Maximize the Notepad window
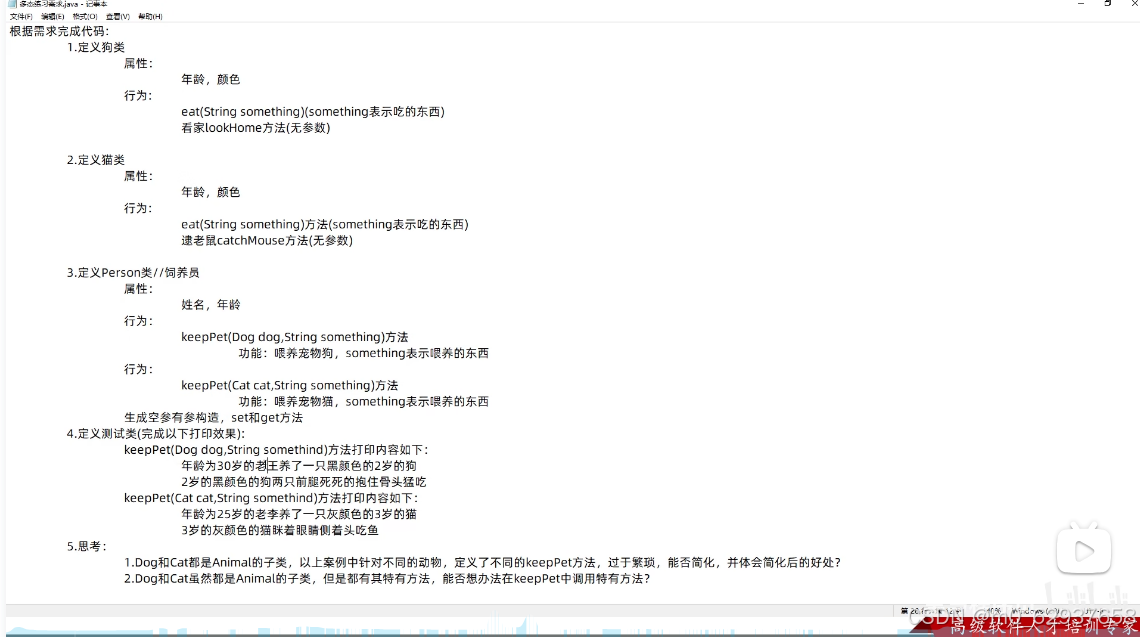This screenshot has width=1140, height=637. (x=1107, y=4)
